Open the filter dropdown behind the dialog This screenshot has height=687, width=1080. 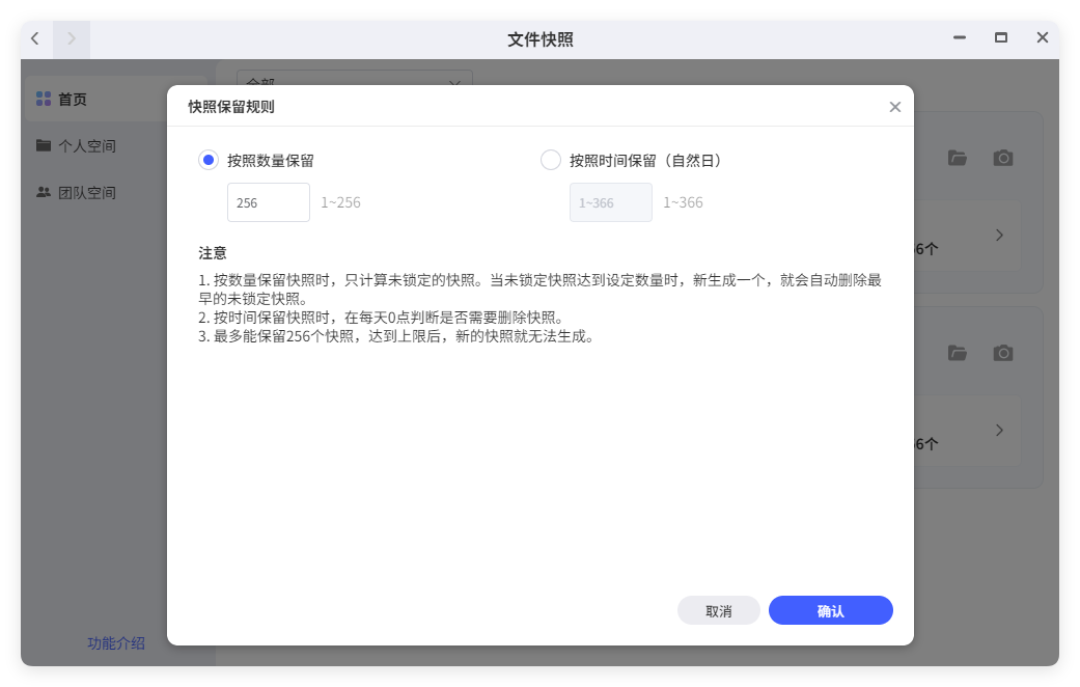(355, 77)
